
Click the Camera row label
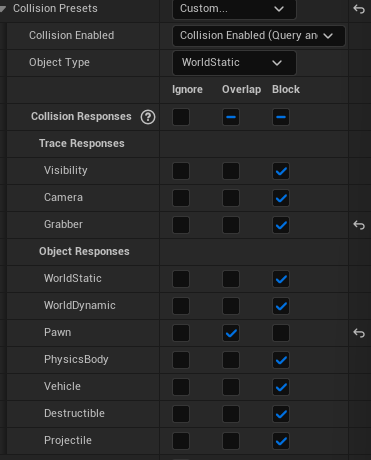coord(63,197)
